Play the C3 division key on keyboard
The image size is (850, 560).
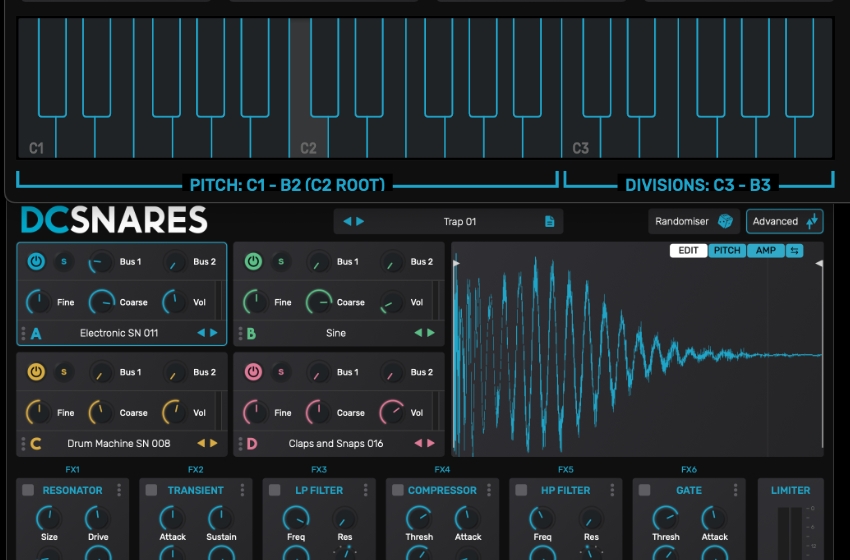[x=581, y=138]
